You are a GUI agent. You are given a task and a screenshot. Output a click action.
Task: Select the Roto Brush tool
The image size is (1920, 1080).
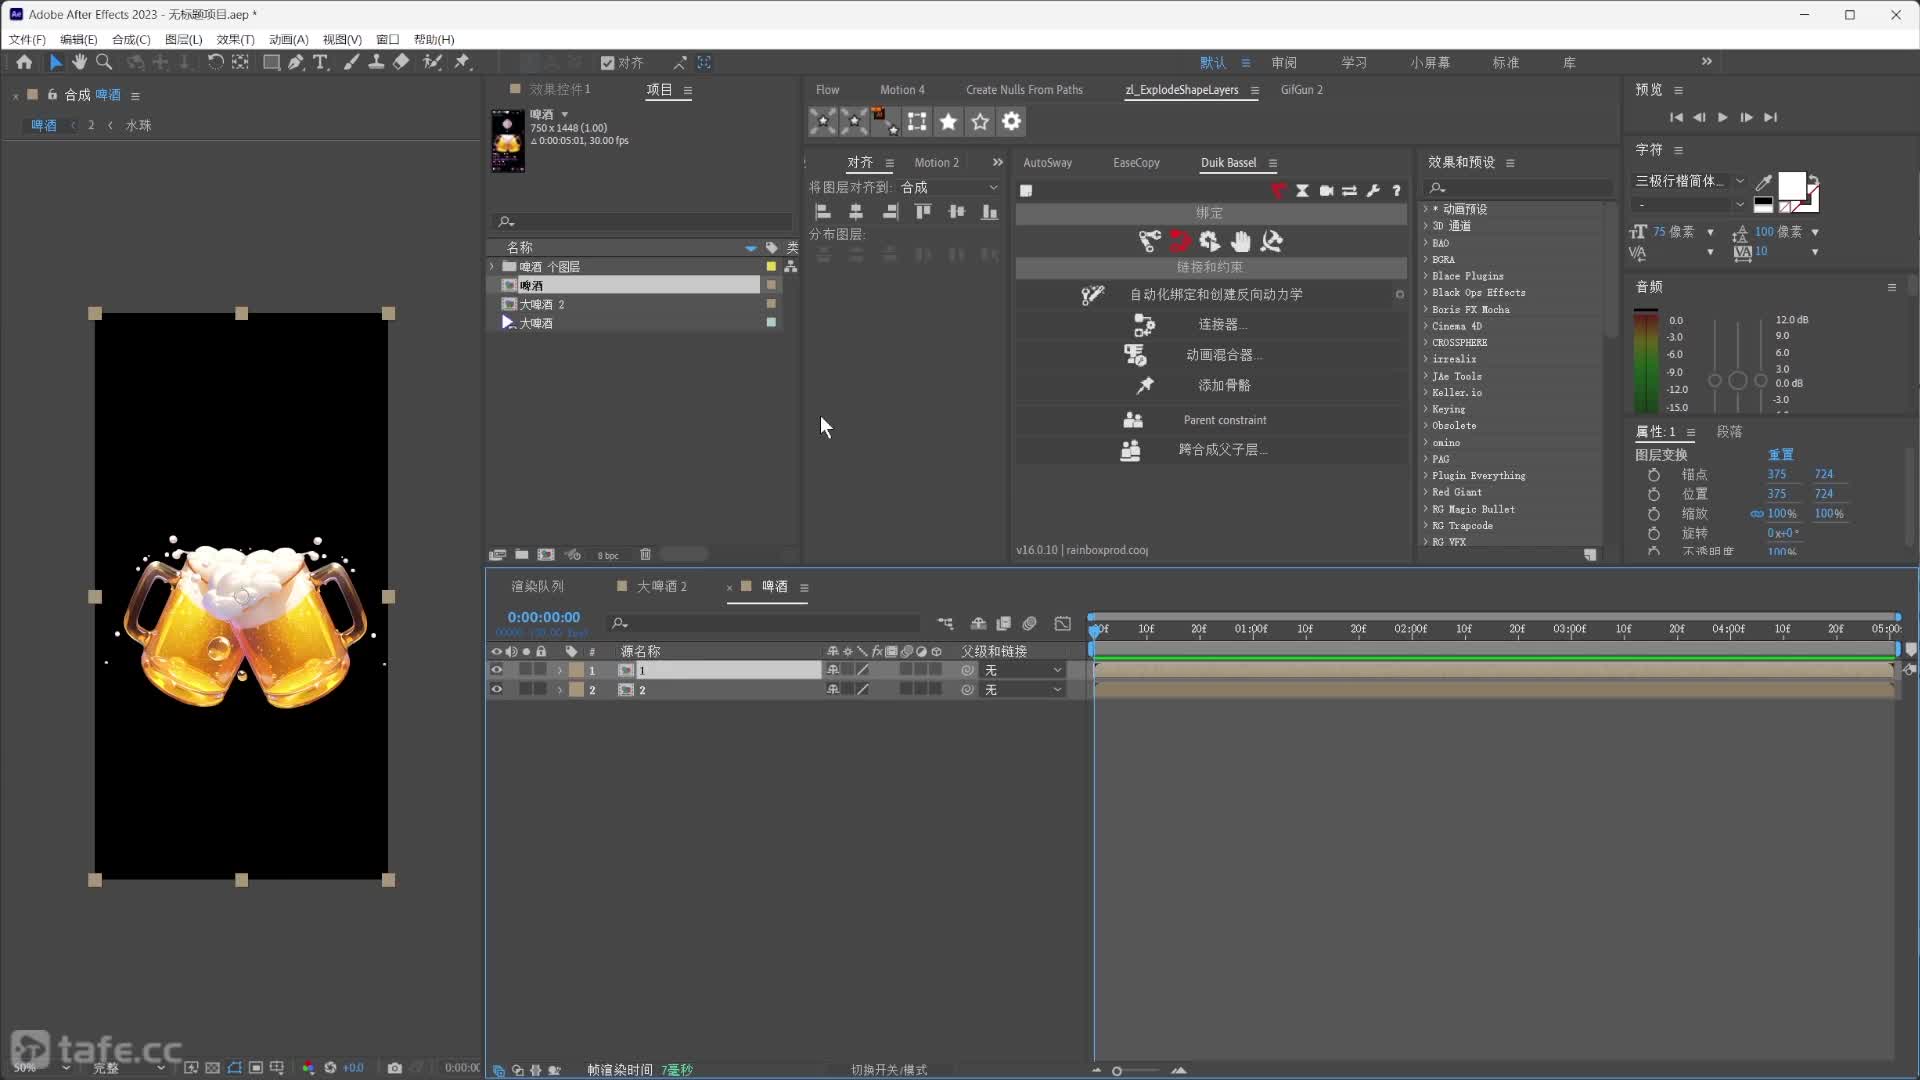pos(432,62)
